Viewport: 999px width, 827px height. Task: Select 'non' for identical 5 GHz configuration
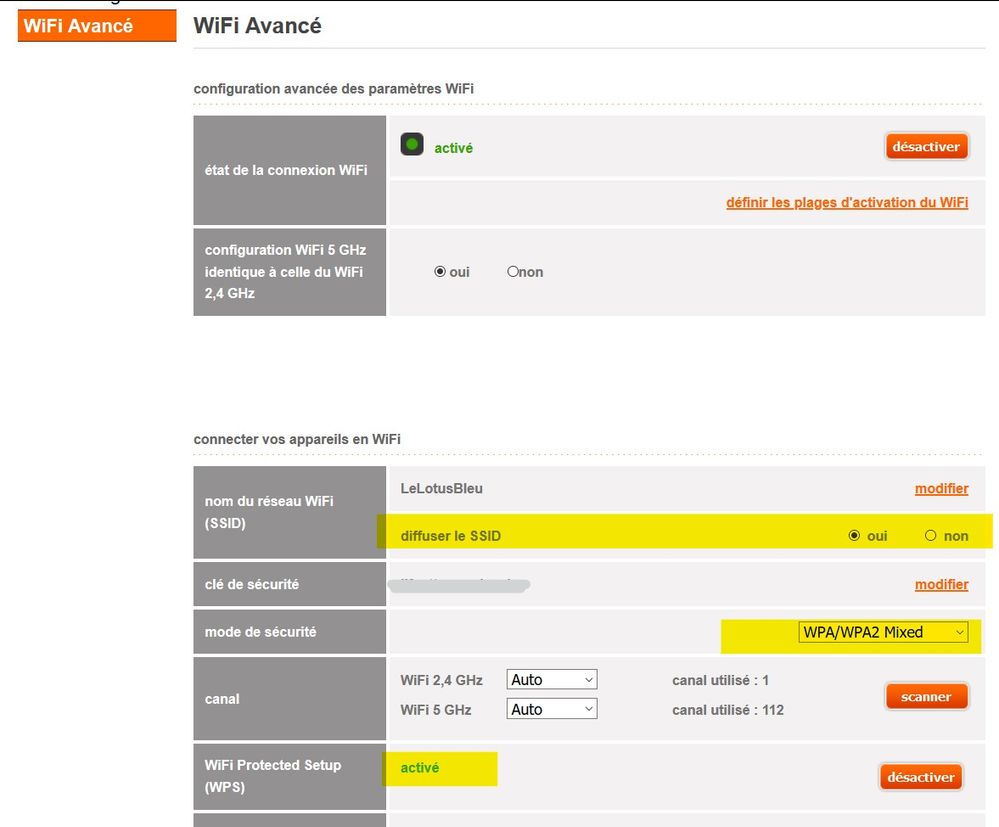(x=511, y=271)
